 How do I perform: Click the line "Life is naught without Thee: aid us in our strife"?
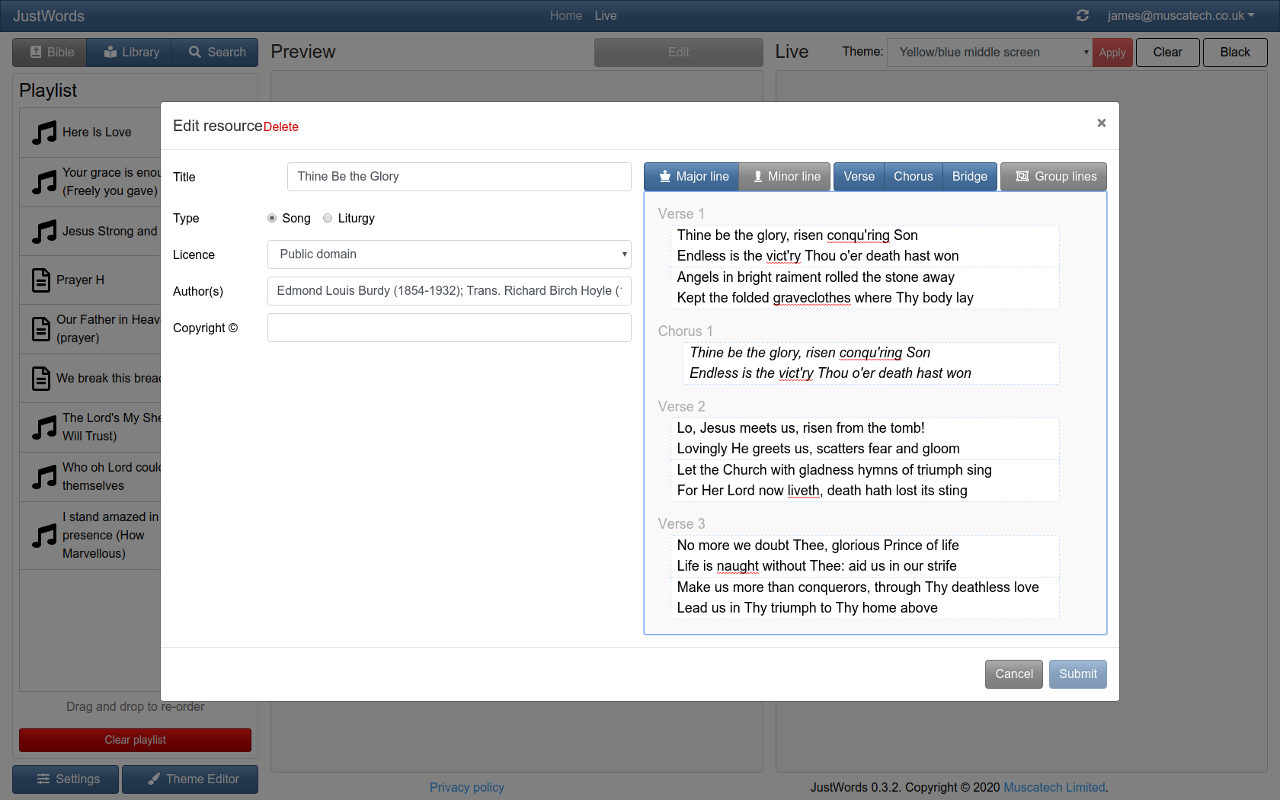pyautogui.click(x=817, y=566)
